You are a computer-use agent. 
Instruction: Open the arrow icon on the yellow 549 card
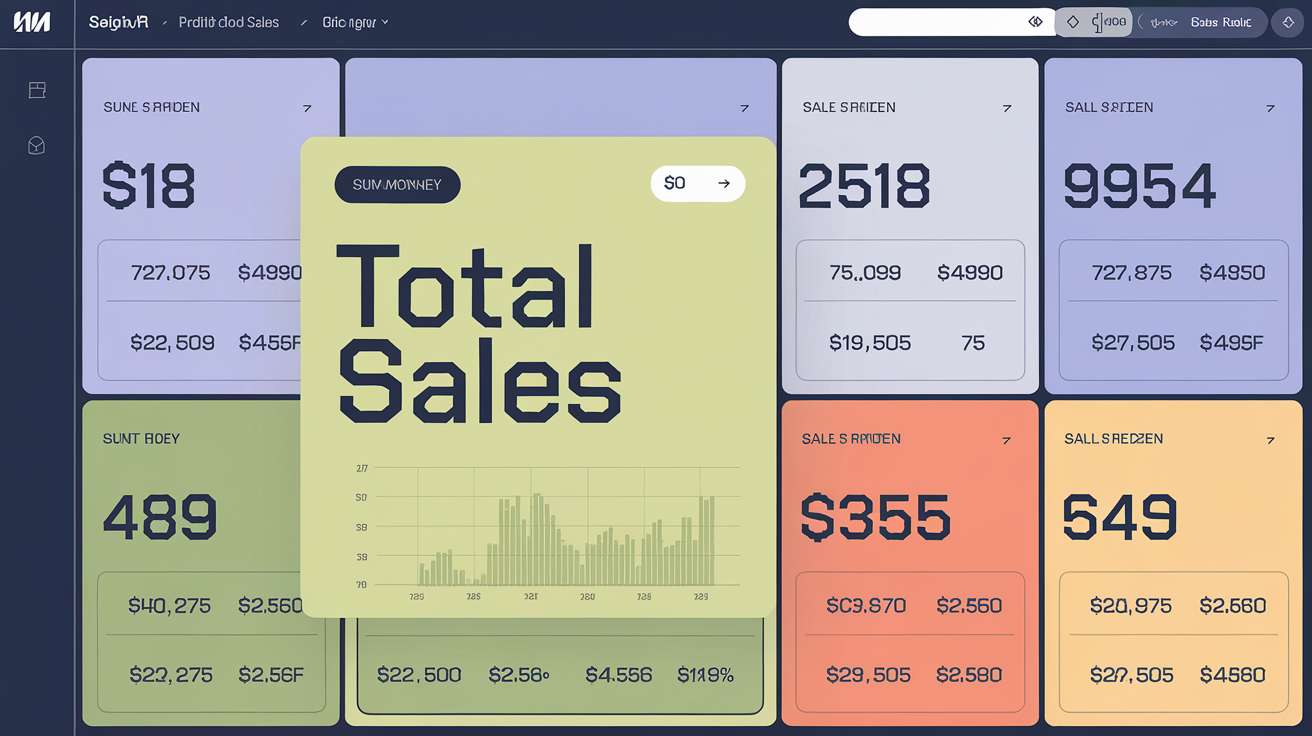pos(1270,440)
